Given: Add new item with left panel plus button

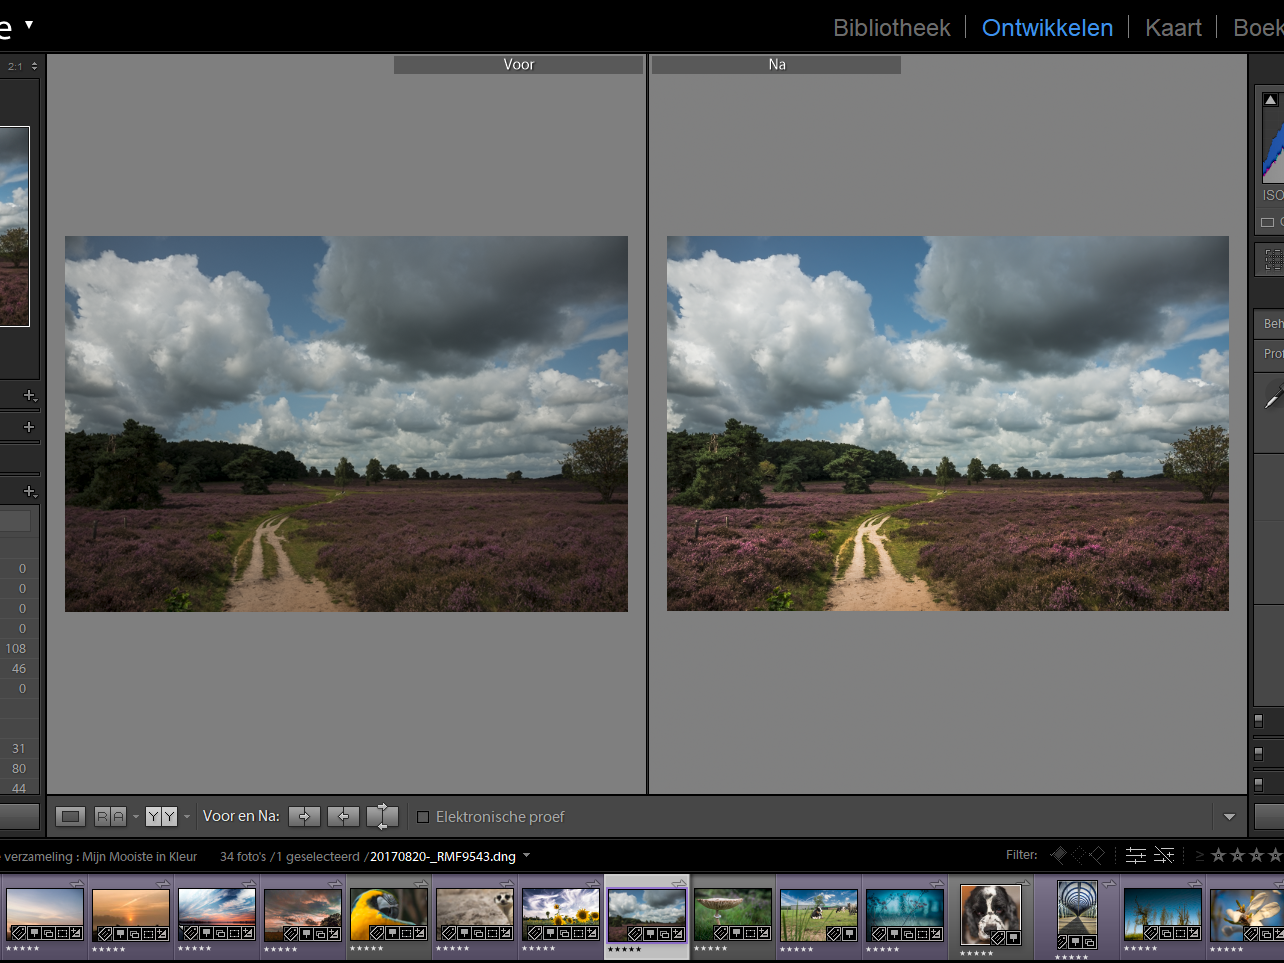Looking at the screenshot, I should pos(29,396).
